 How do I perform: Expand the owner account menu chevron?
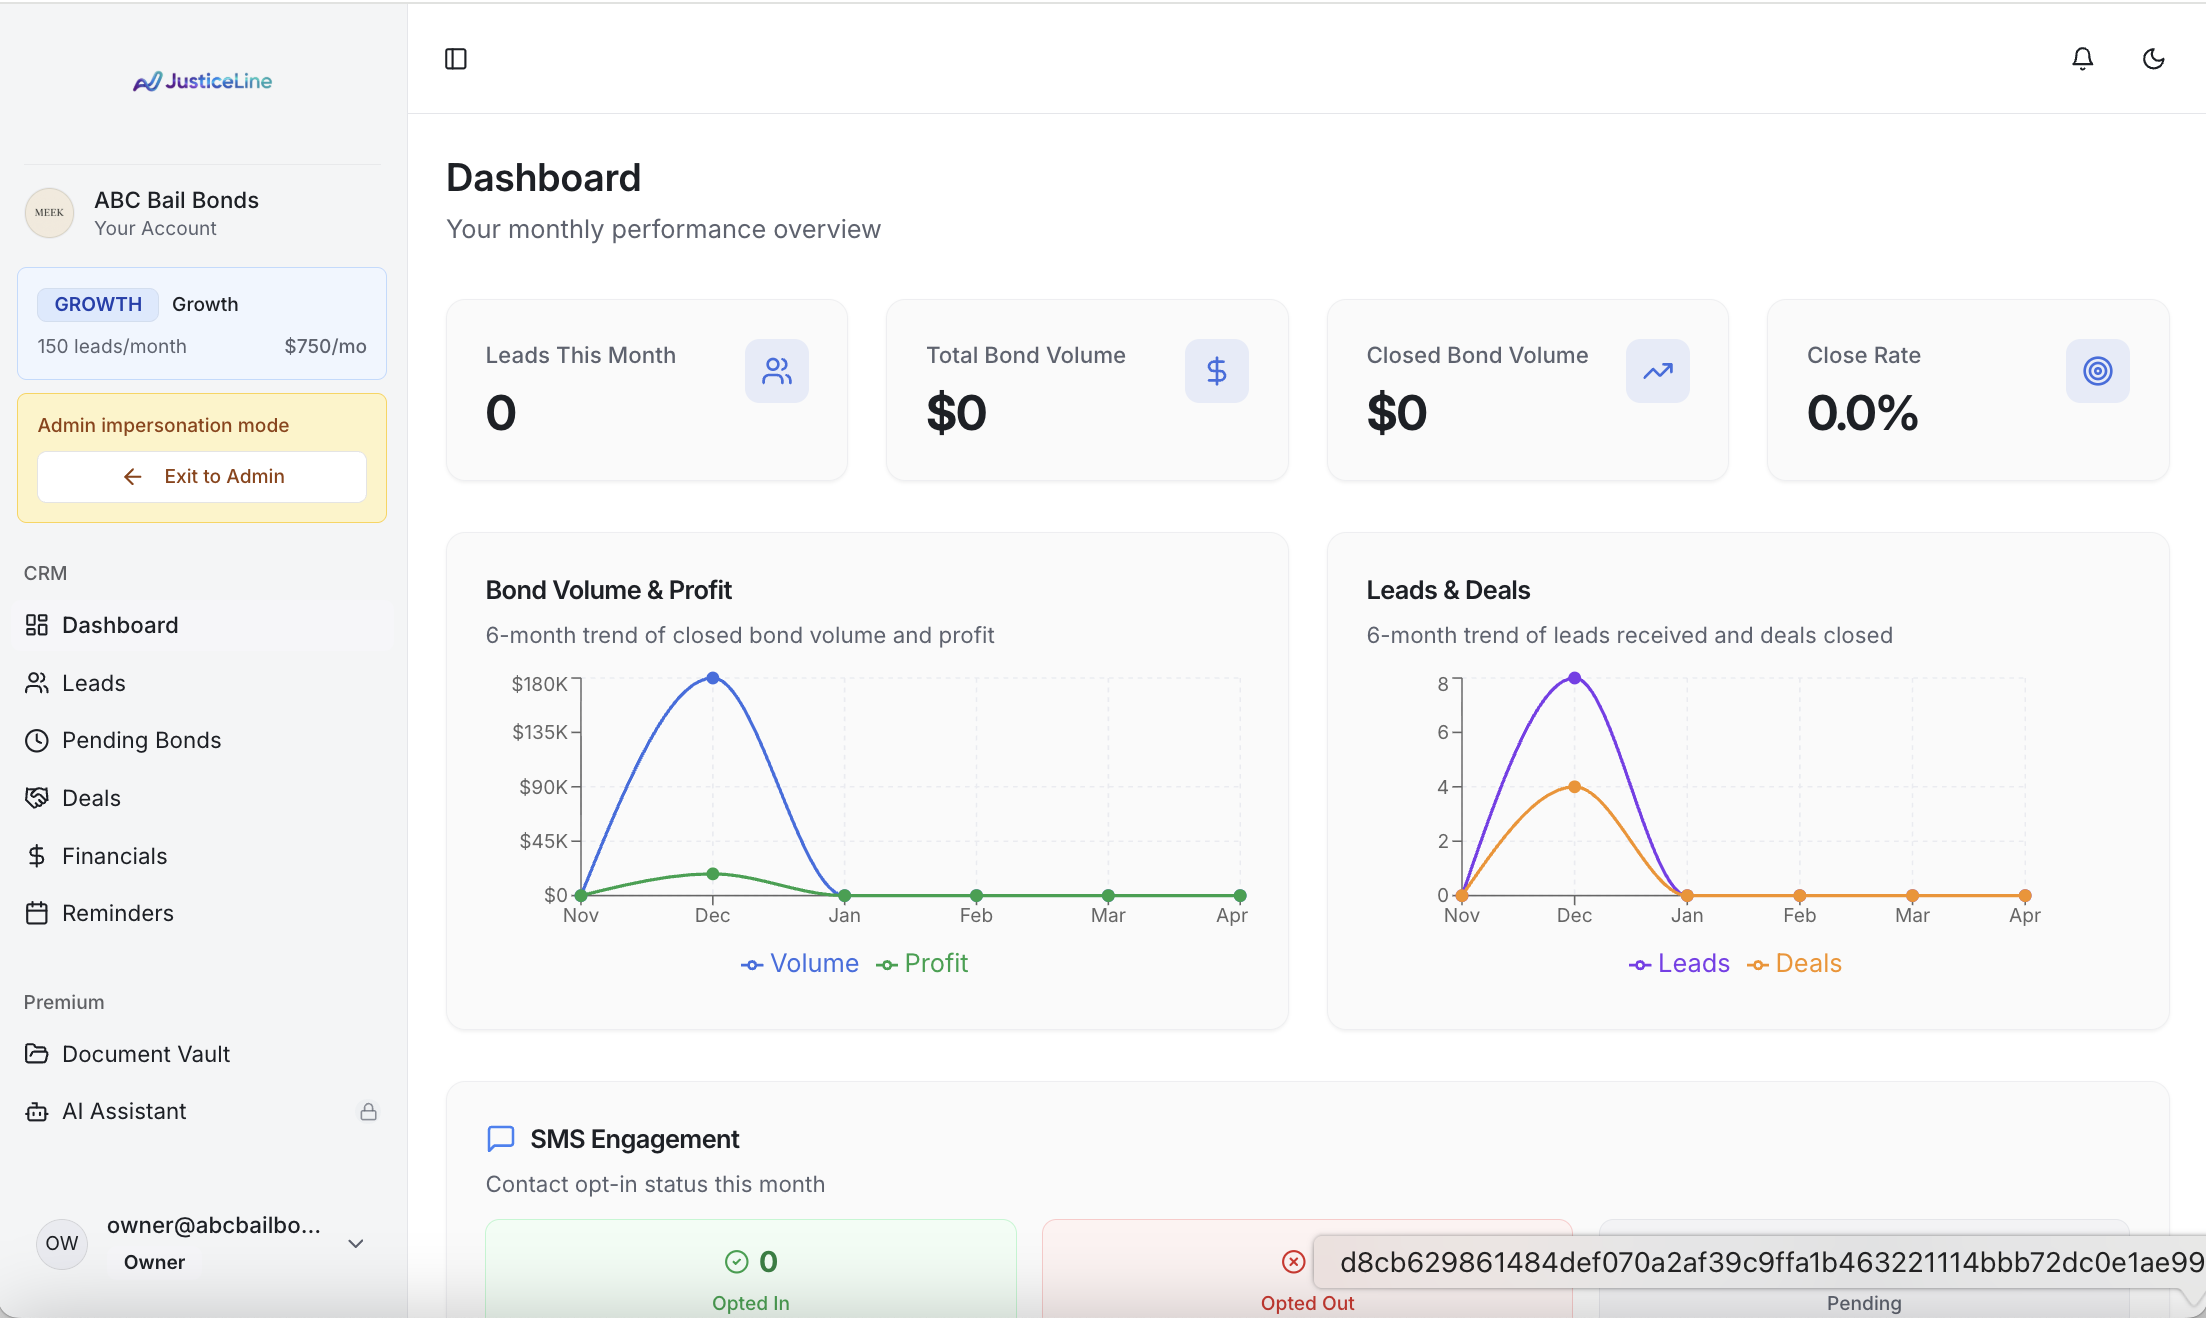[355, 1243]
